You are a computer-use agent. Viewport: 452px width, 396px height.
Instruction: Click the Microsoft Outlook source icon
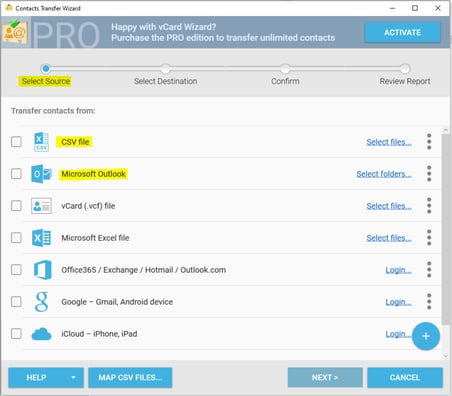pos(41,174)
